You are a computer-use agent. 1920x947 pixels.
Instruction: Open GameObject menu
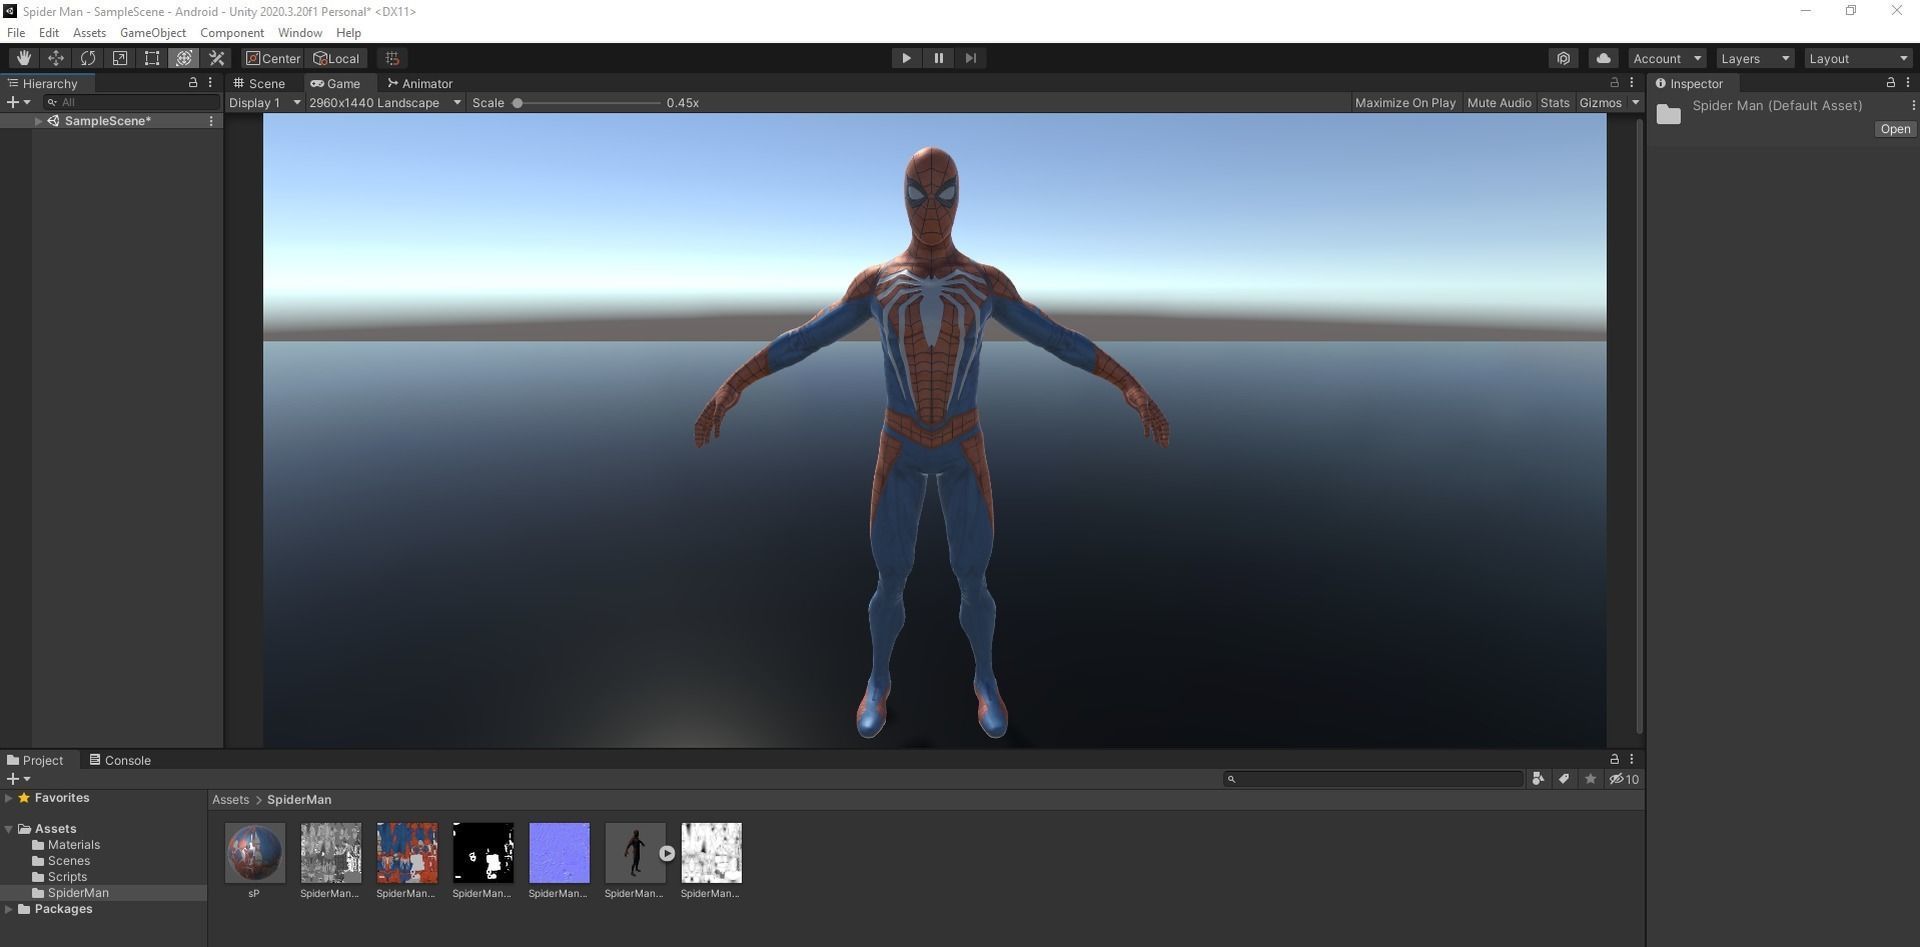coord(153,33)
